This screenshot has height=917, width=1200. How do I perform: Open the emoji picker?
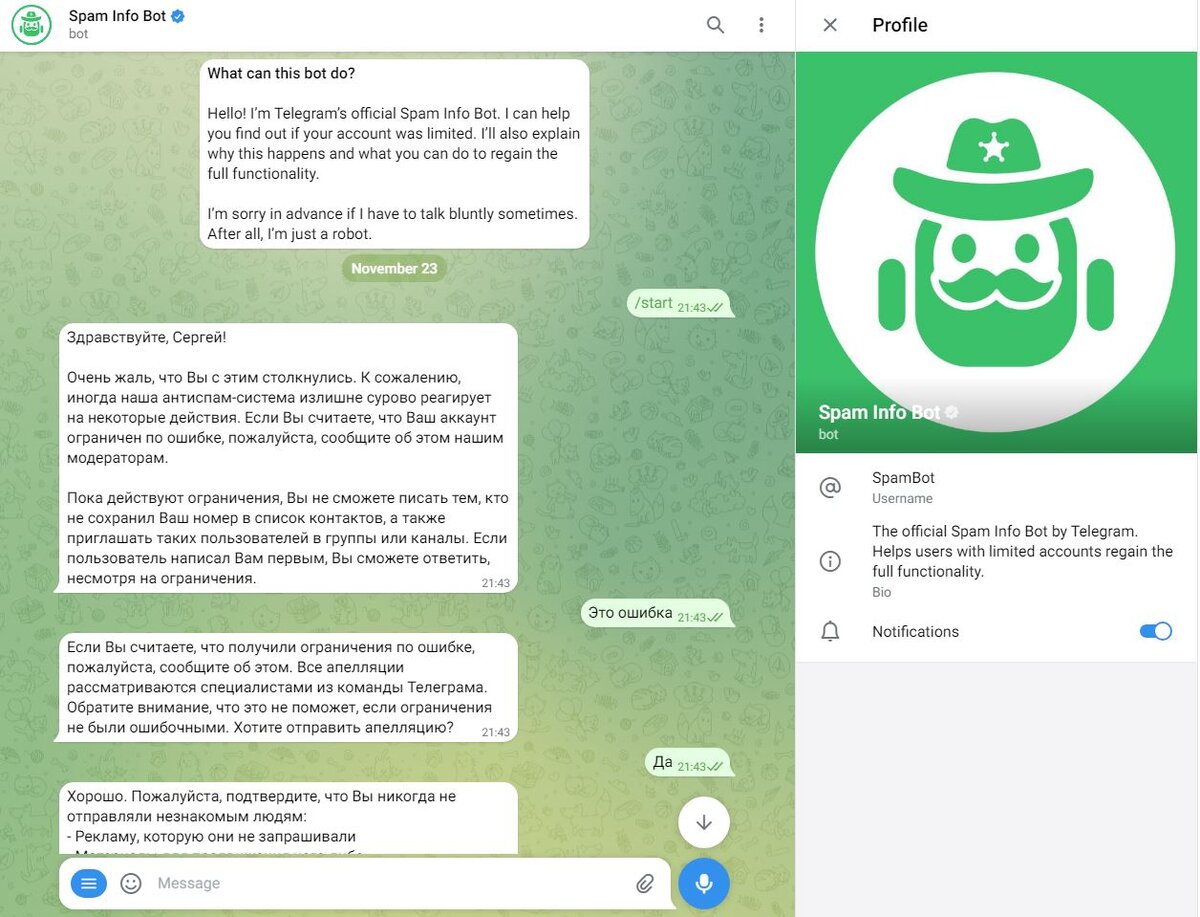pos(131,883)
